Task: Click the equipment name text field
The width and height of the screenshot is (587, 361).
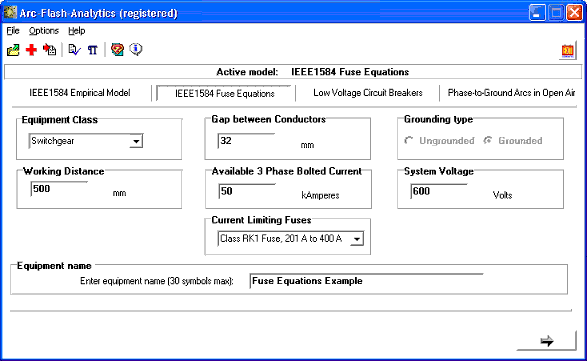Action: (x=367, y=281)
